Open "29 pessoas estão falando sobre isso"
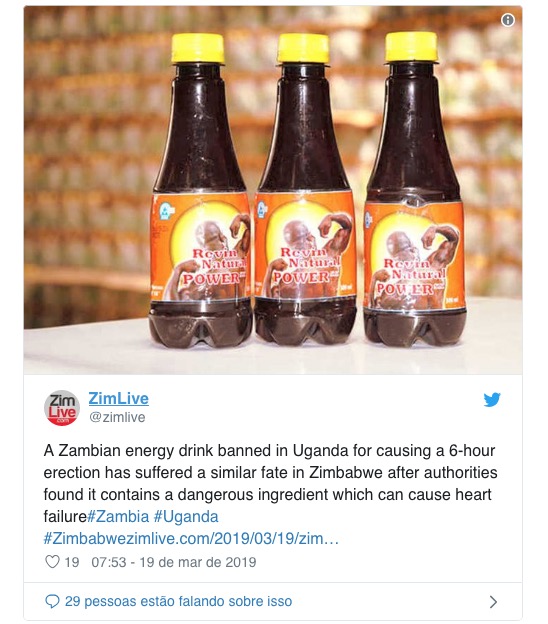The width and height of the screenshot is (548, 624). coord(178,601)
